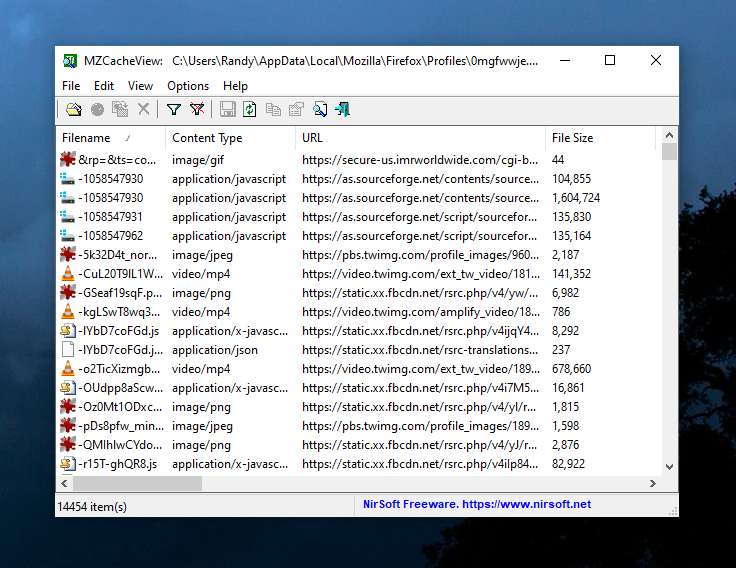This screenshot has height=568, width=736.
Task: Click the vertical scrollbar thumb
Action: tap(669, 152)
